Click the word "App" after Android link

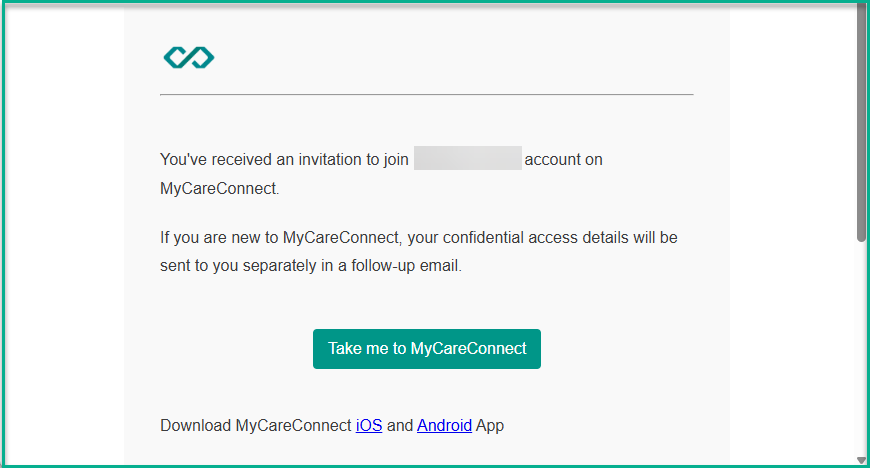[x=490, y=425]
